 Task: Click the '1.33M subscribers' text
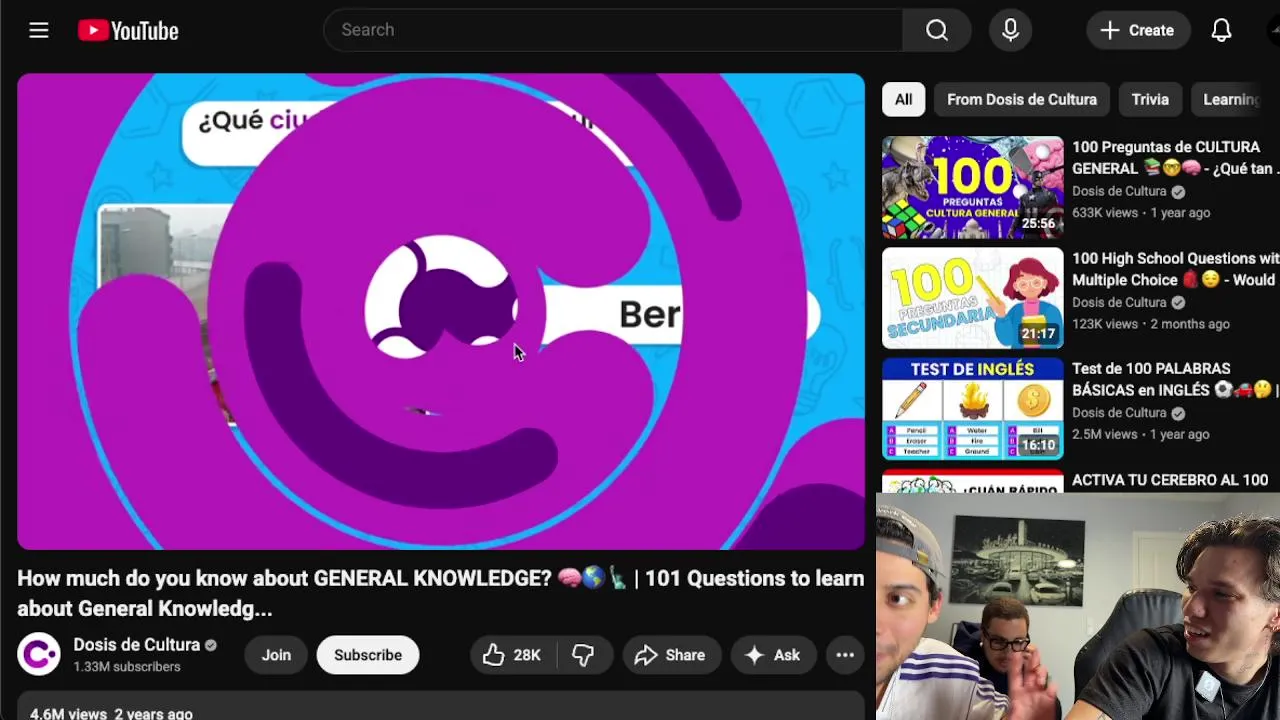click(x=127, y=667)
